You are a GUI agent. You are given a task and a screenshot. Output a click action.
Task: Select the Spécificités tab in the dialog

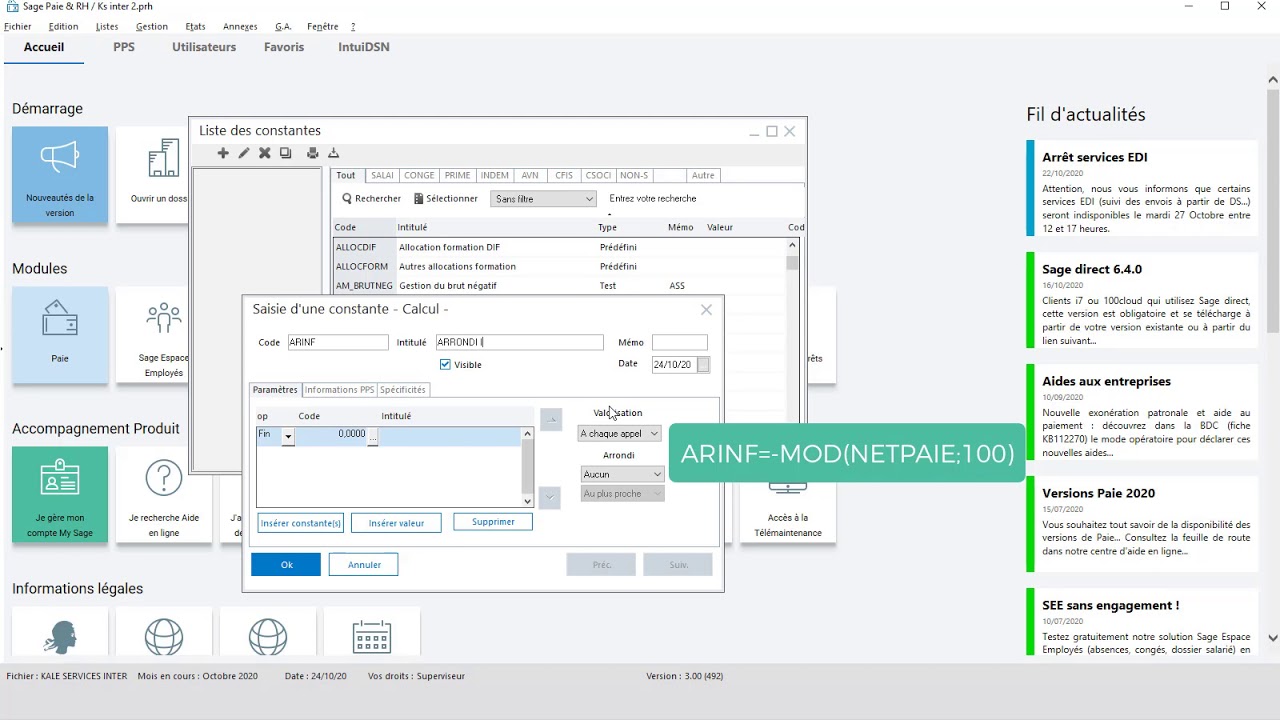[403, 390]
